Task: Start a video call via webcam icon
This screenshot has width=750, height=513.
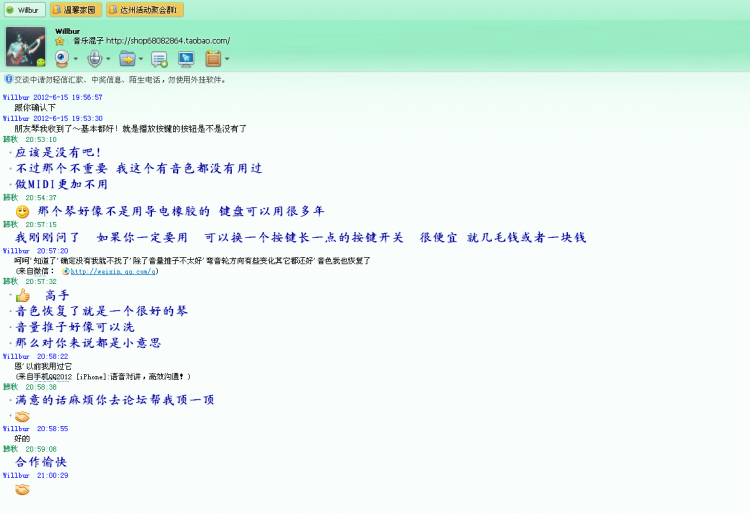Action: (x=62, y=59)
